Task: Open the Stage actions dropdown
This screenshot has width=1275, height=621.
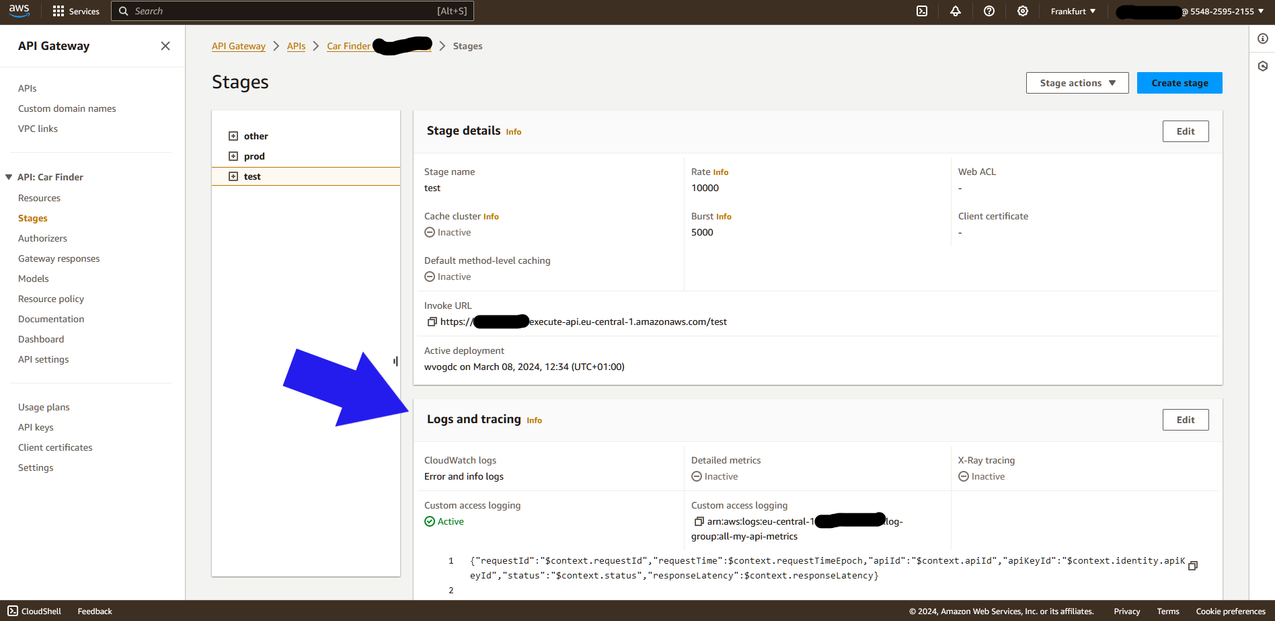Action: [1077, 83]
